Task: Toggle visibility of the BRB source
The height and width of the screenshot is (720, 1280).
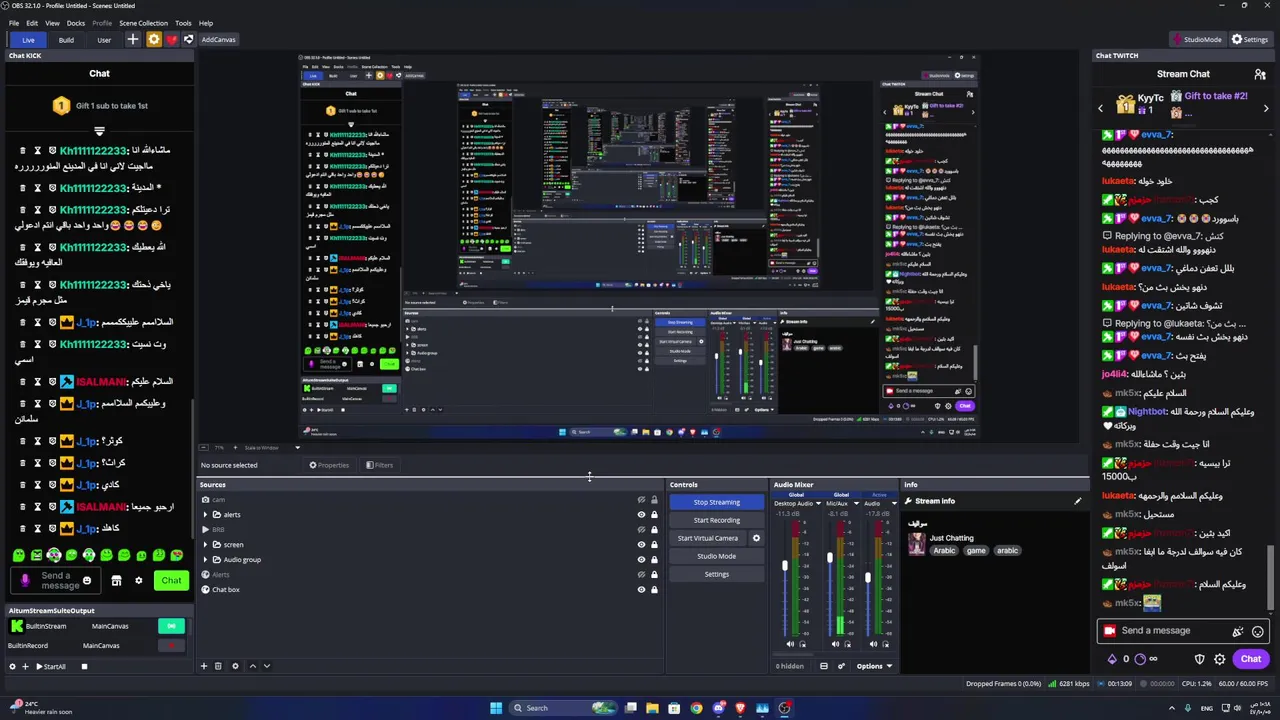Action: (x=641, y=530)
